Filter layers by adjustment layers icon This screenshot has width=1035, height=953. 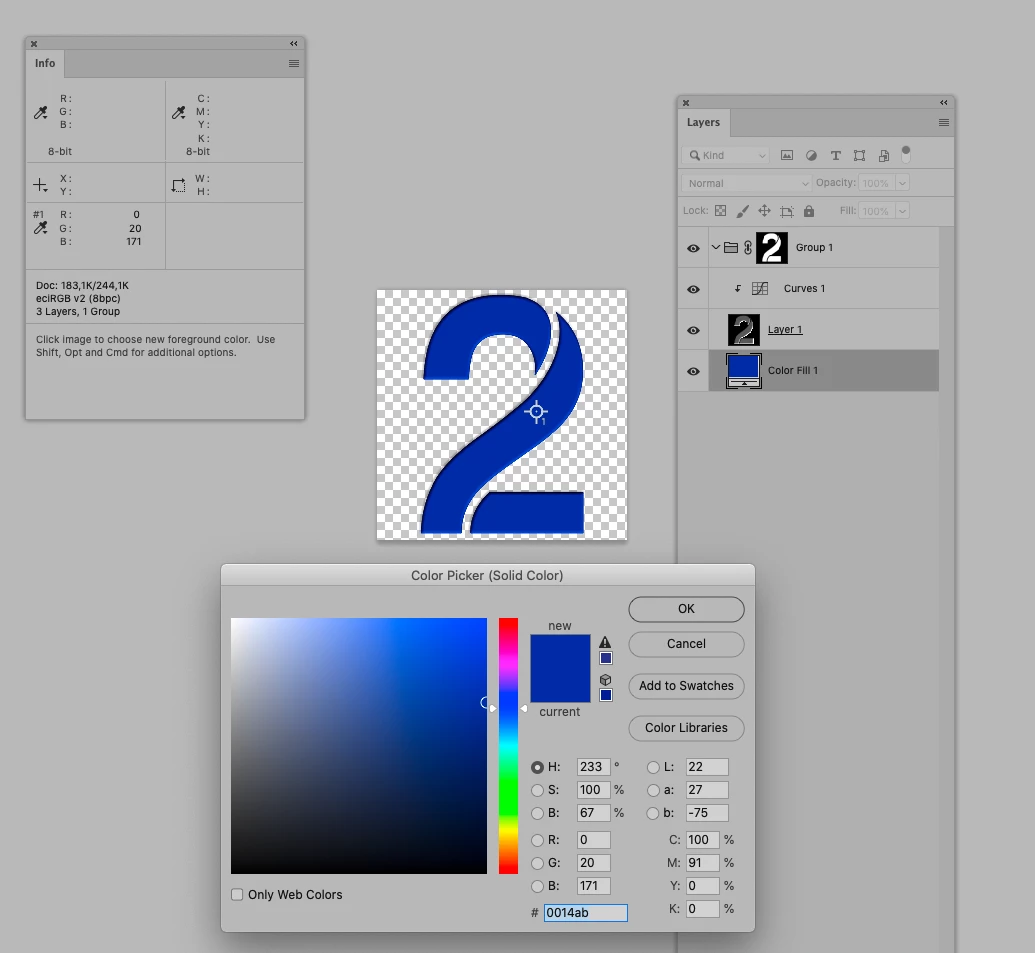tap(811, 155)
